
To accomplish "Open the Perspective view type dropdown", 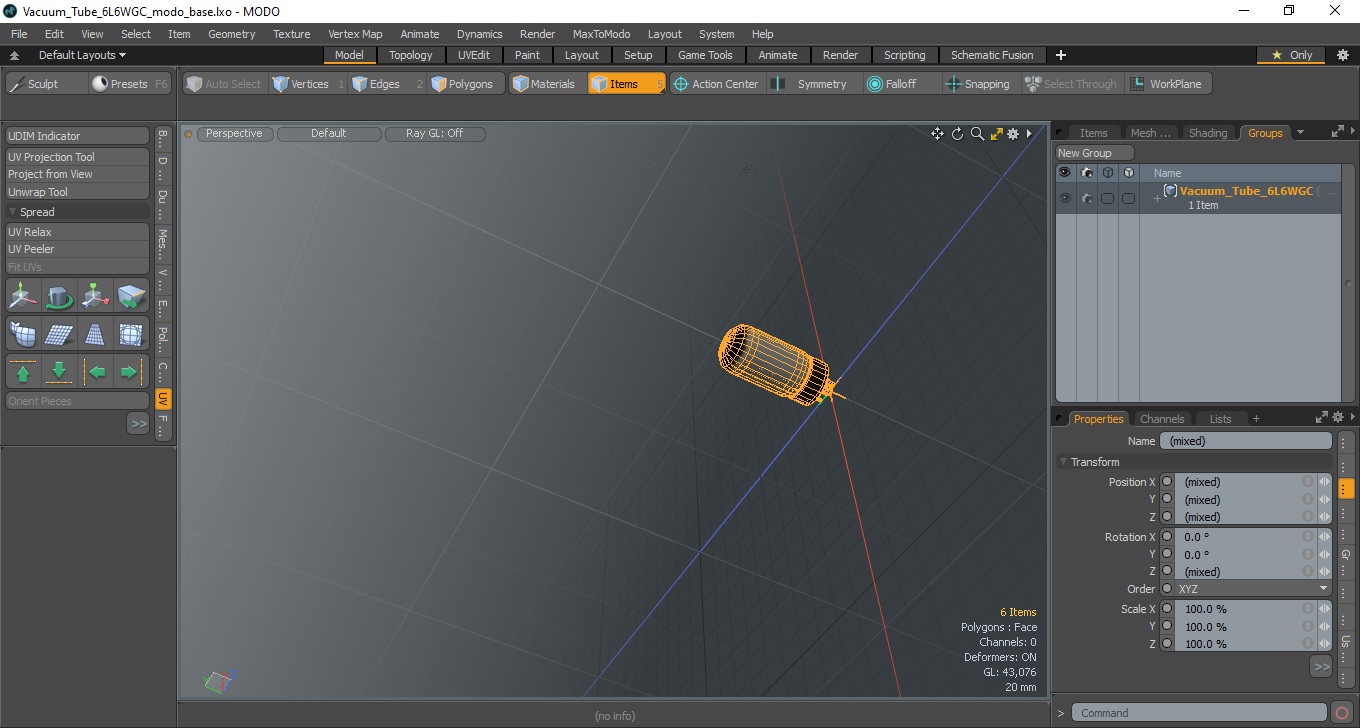I will (x=234, y=134).
